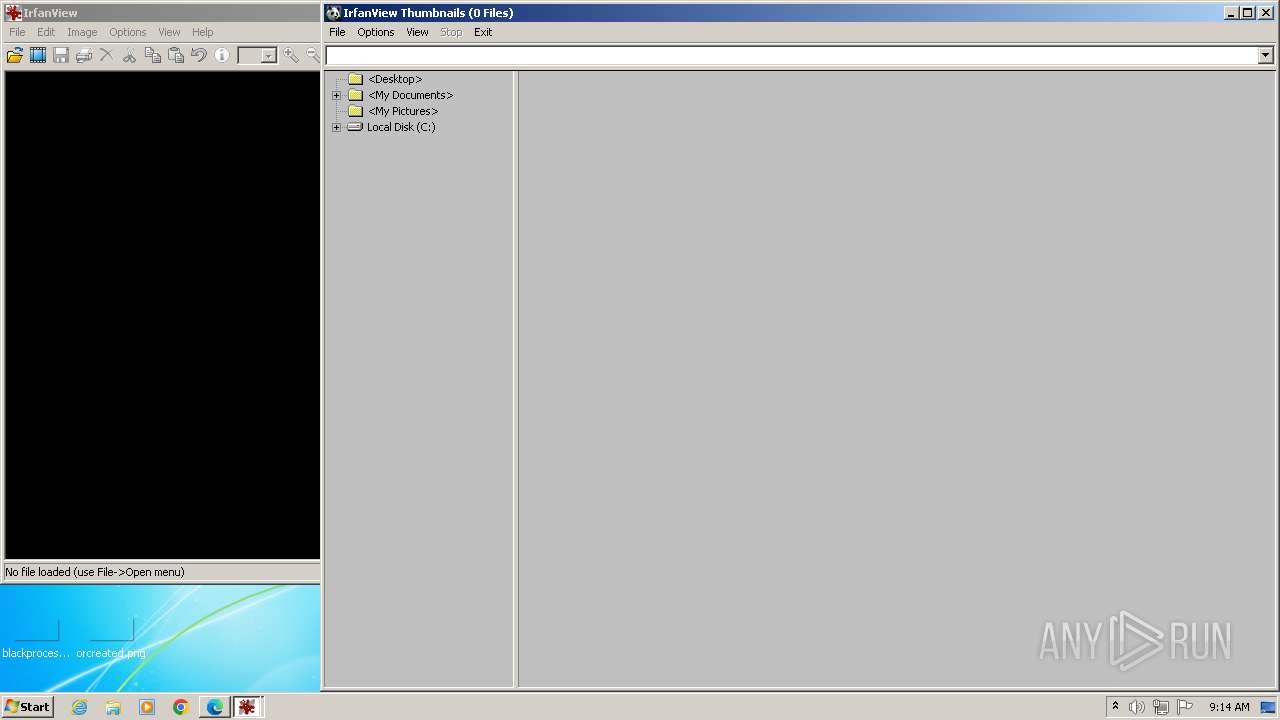Open Google Chrome from the taskbar
Viewport: 1280px width, 720px height.
tap(181, 707)
